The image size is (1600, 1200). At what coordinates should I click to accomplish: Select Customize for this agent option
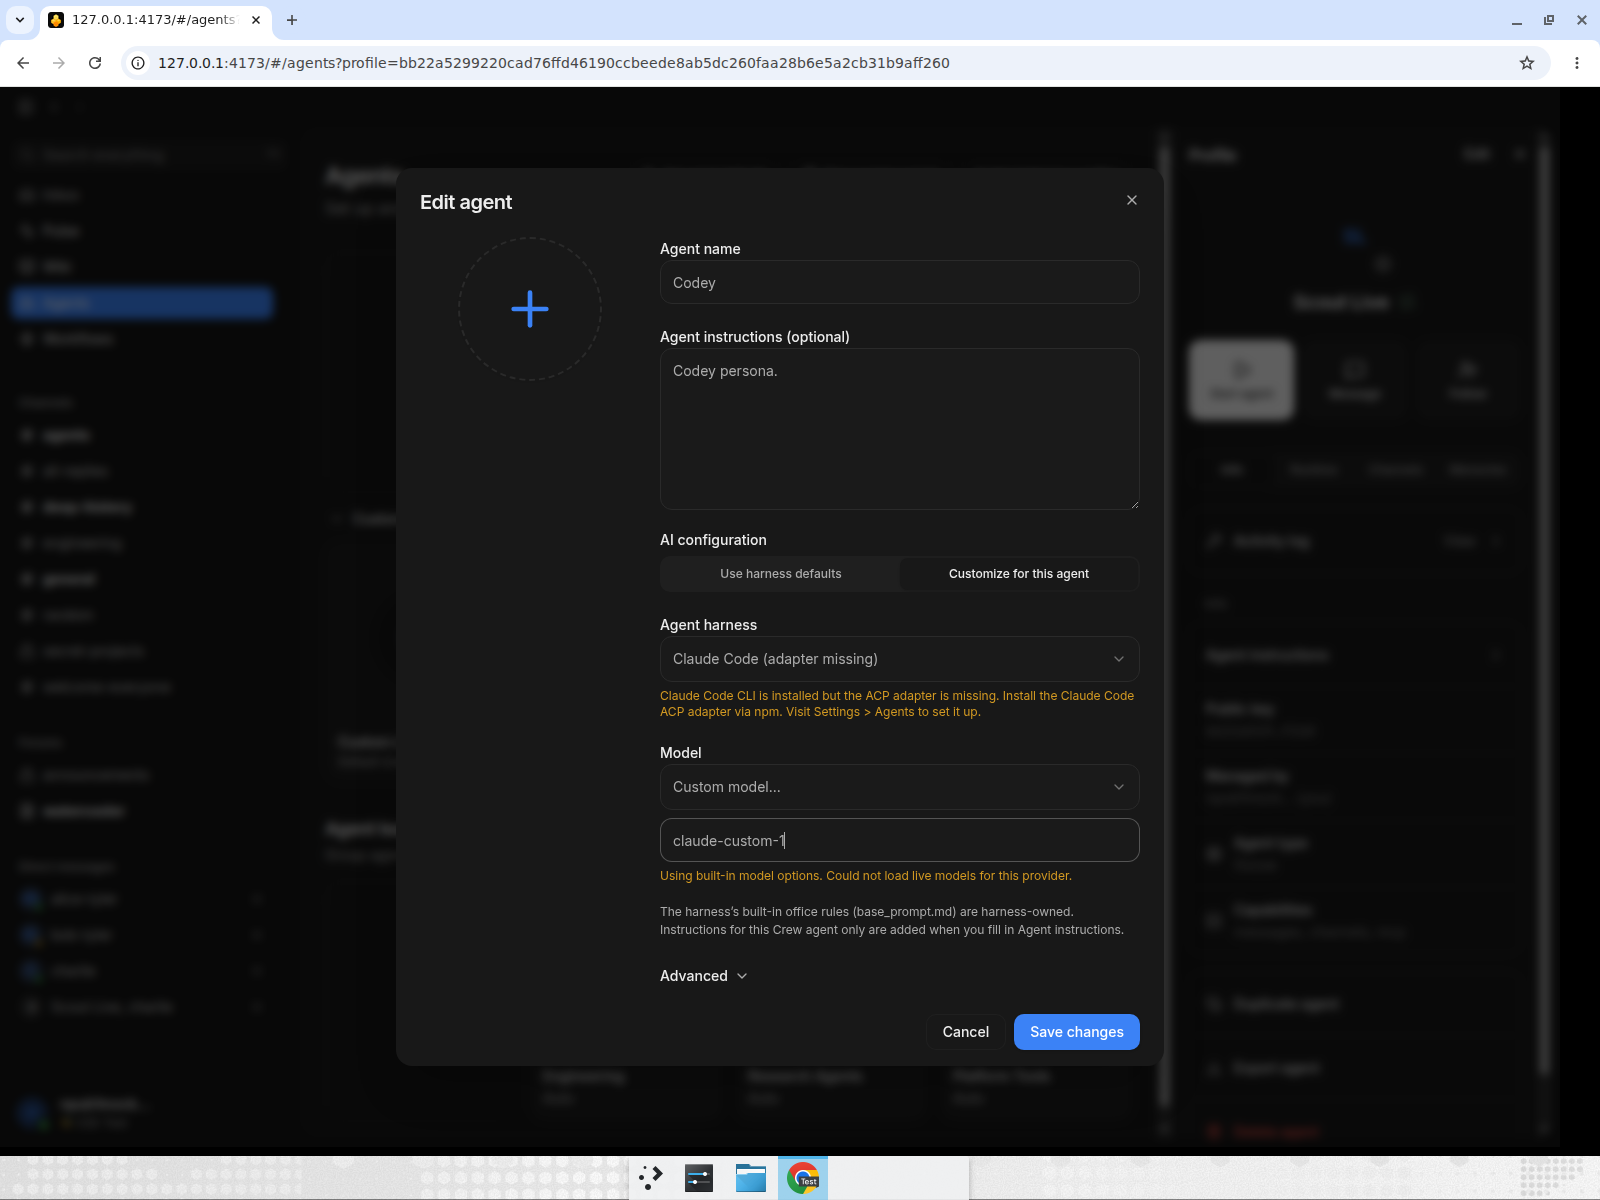(x=1019, y=574)
